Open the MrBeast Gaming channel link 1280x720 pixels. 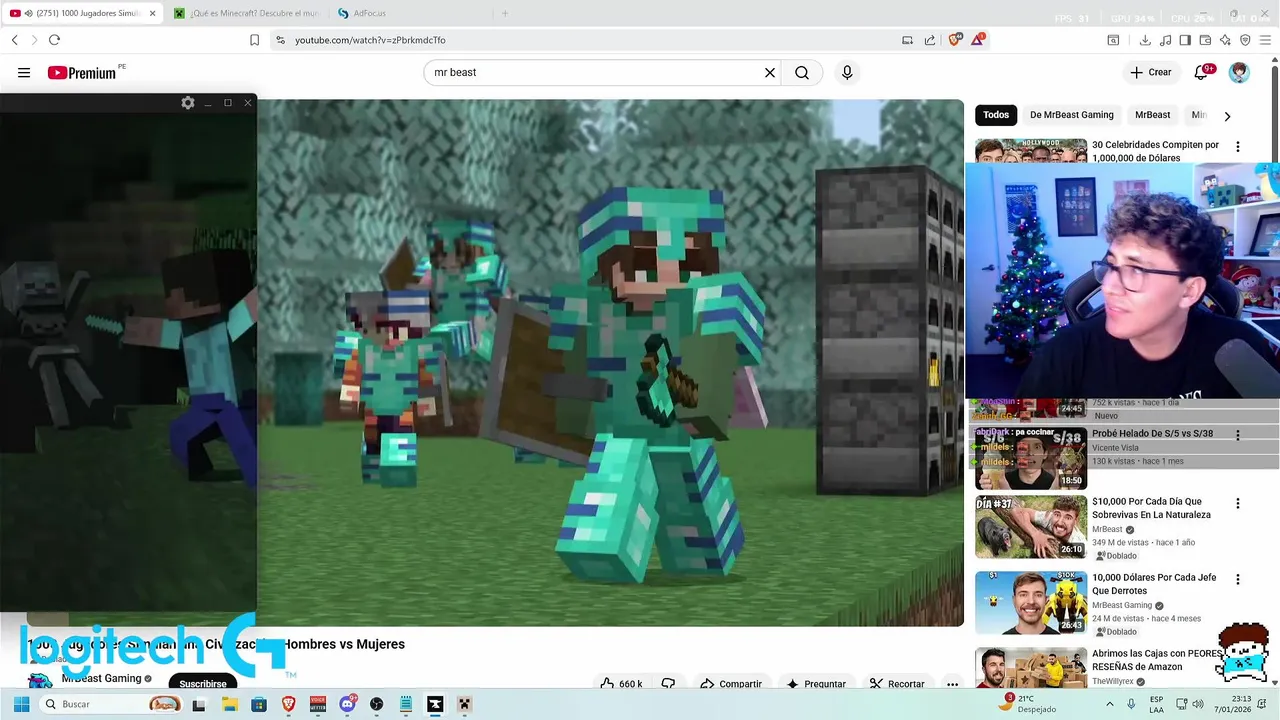pos(101,678)
